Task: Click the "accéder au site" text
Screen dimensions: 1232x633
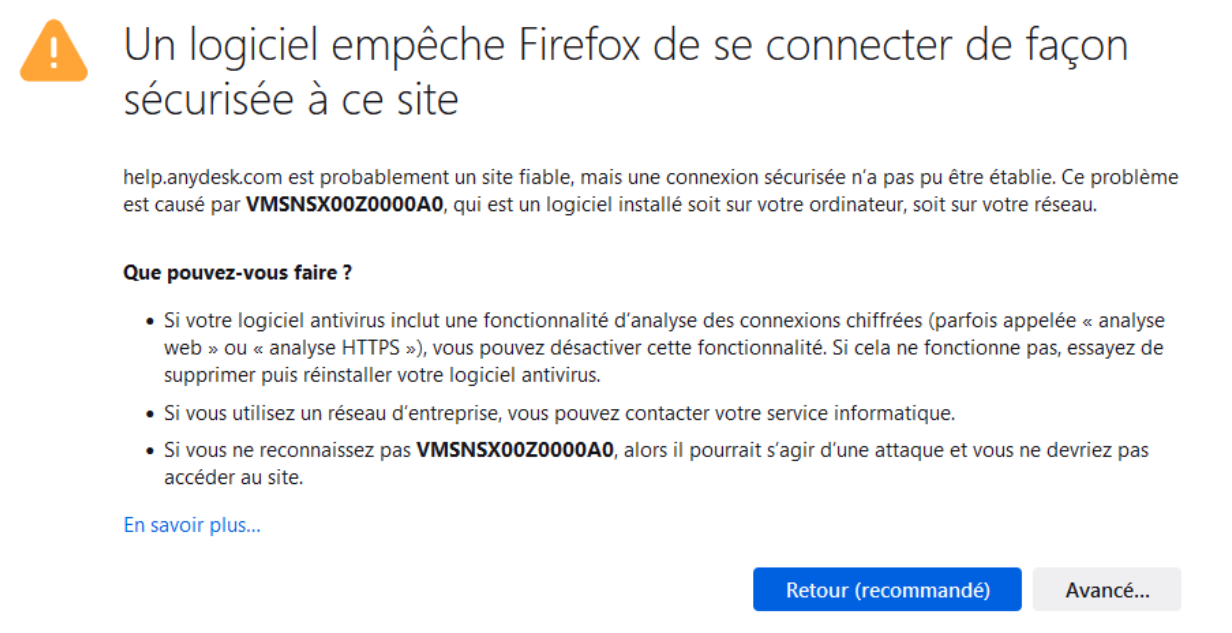Action: (232, 478)
